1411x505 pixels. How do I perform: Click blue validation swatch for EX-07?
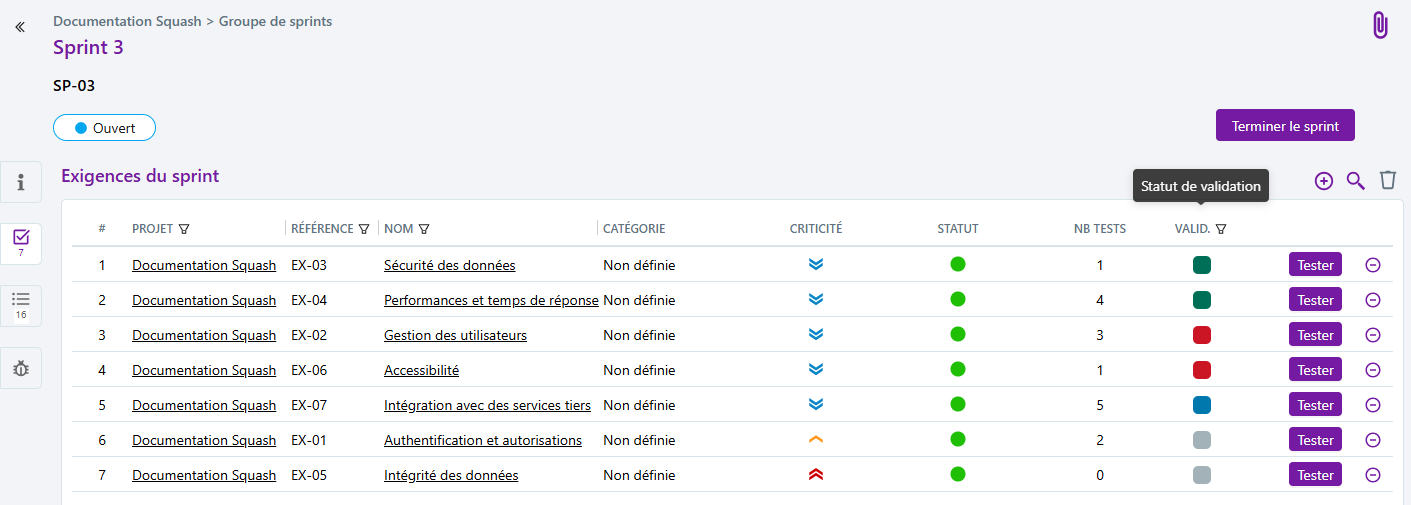pos(1202,405)
